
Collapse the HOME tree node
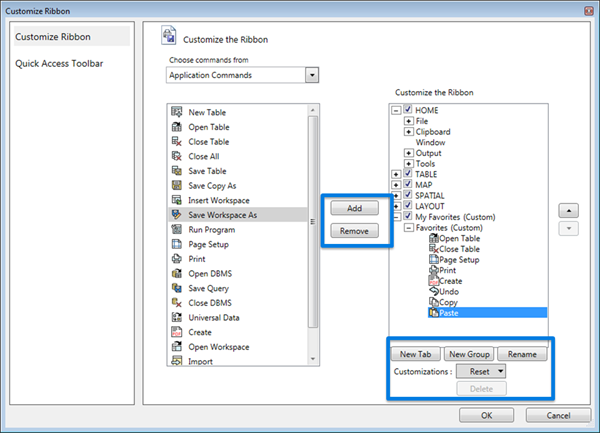396,111
